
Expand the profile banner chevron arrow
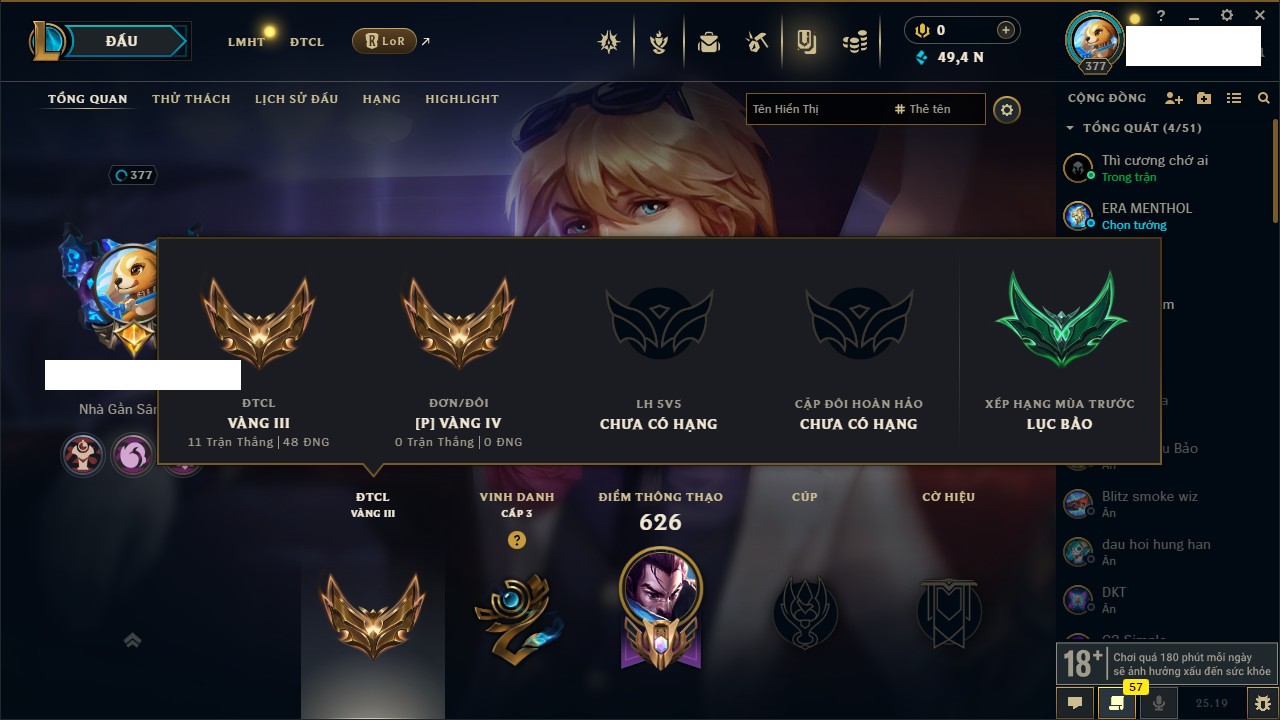tap(132, 640)
